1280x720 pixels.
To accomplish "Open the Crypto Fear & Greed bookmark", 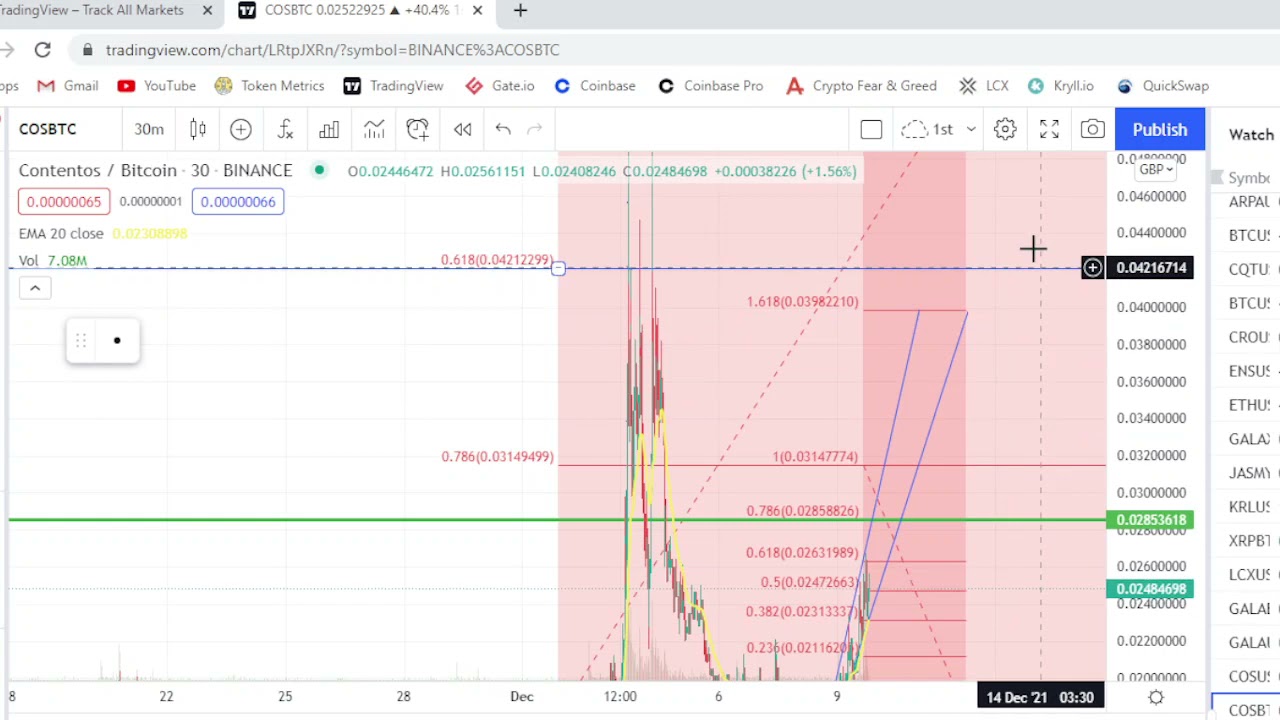I will (861, 86).
